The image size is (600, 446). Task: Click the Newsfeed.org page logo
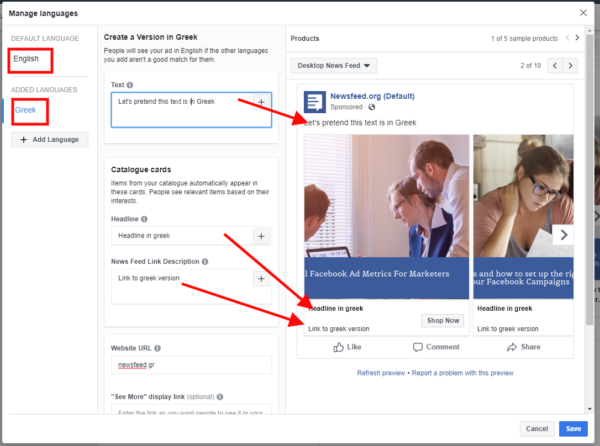coord(315,101)
